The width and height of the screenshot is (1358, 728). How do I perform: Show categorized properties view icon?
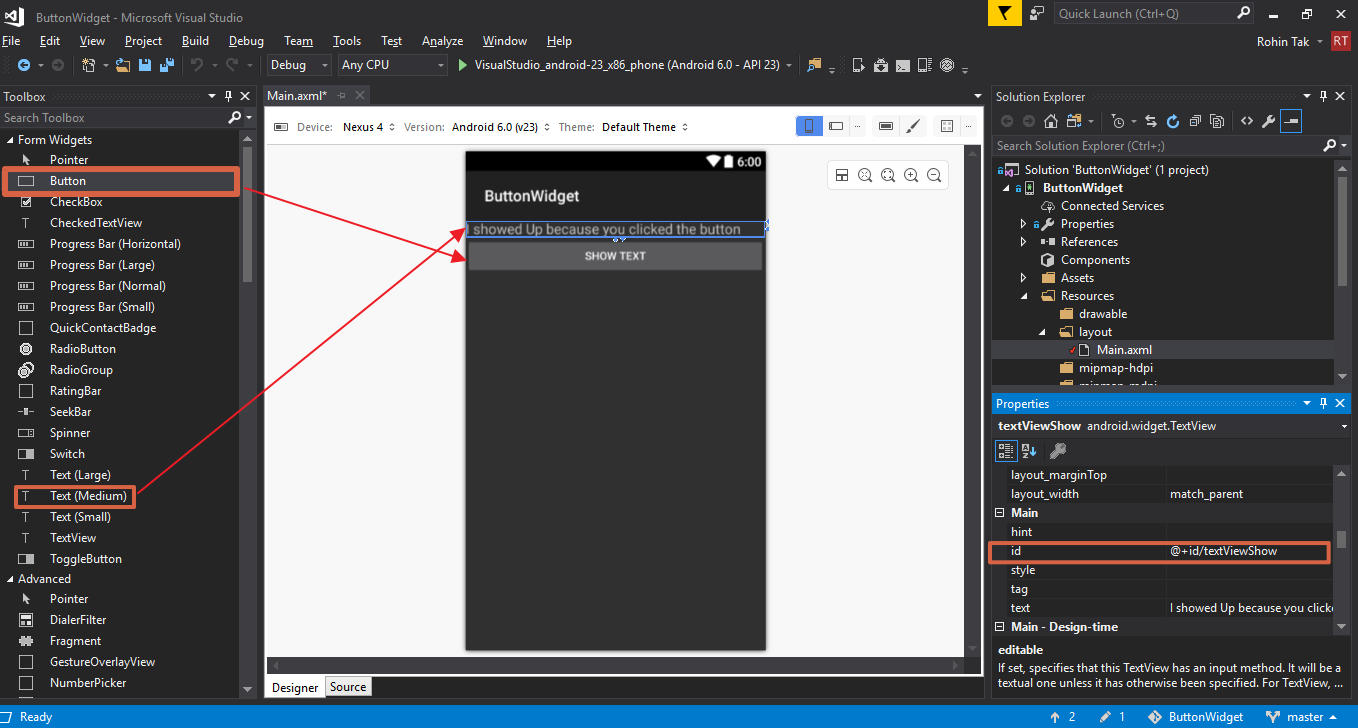tap(1007, 451)
